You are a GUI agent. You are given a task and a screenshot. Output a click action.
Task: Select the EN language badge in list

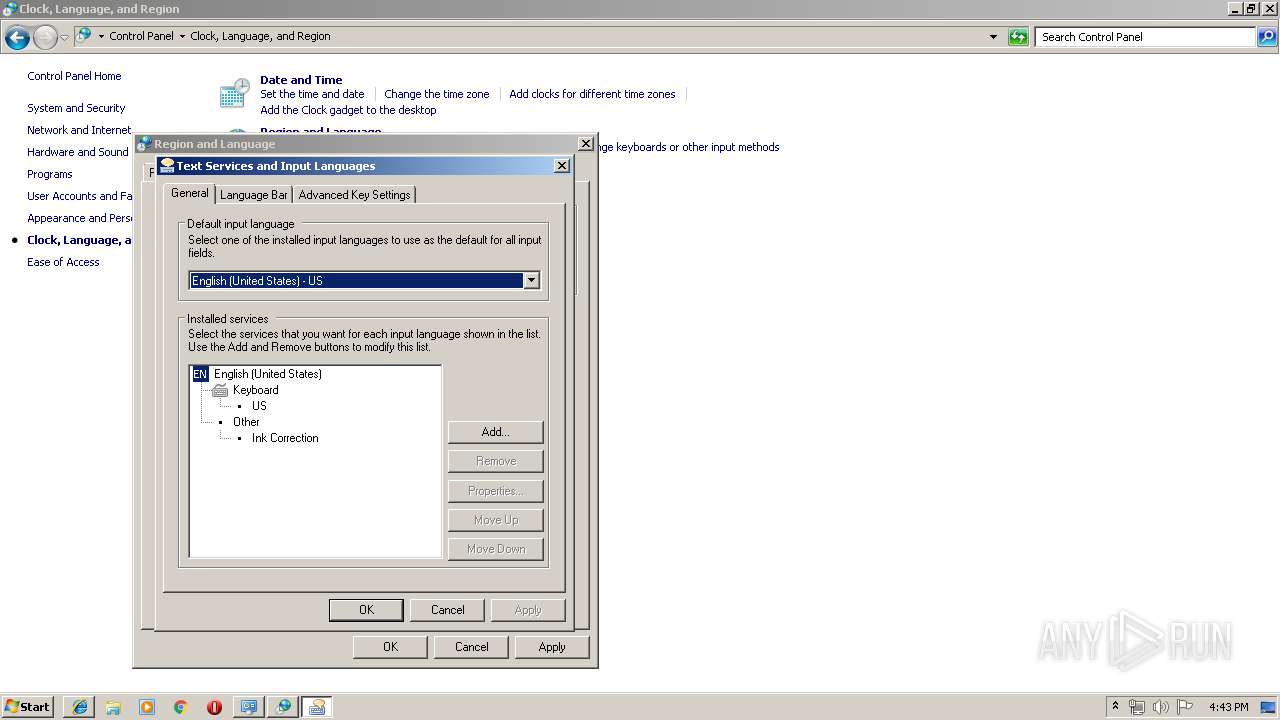pos(200,374)
